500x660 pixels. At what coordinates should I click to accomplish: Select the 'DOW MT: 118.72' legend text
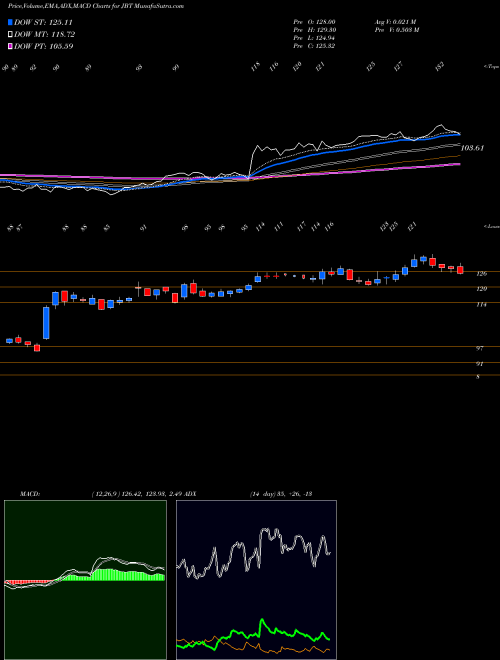point(45,34)
